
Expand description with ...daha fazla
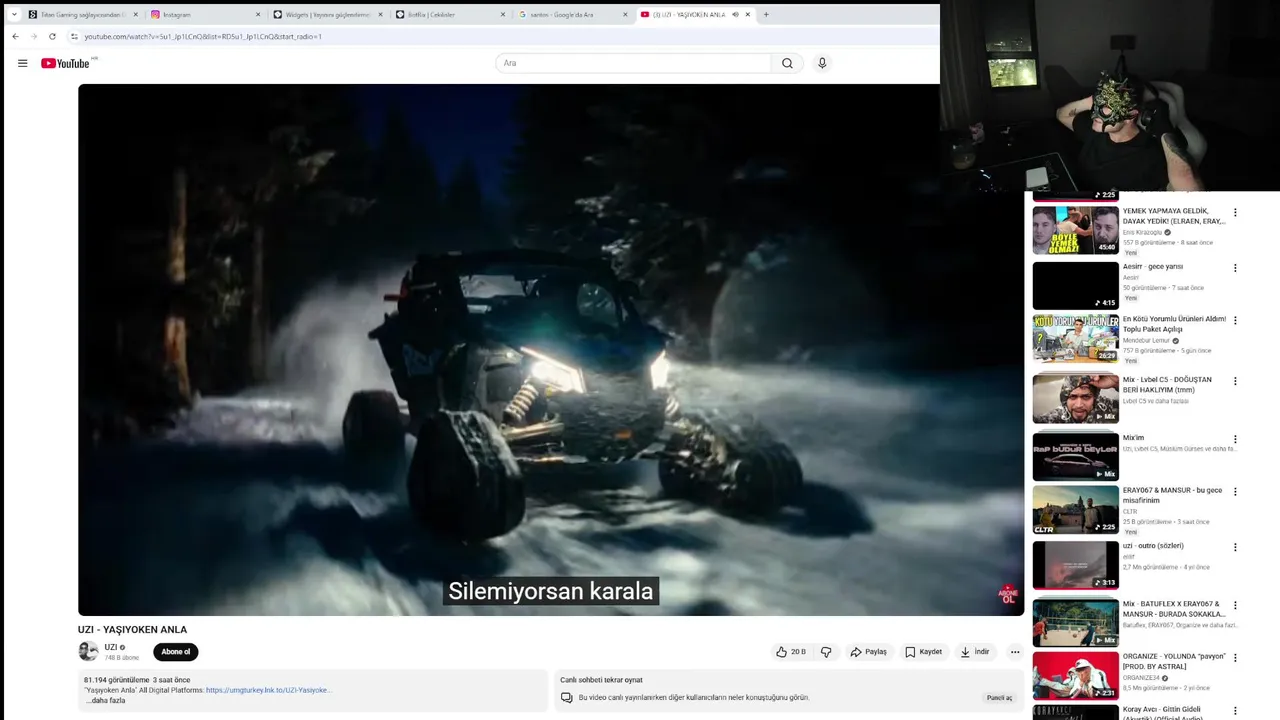106,700
